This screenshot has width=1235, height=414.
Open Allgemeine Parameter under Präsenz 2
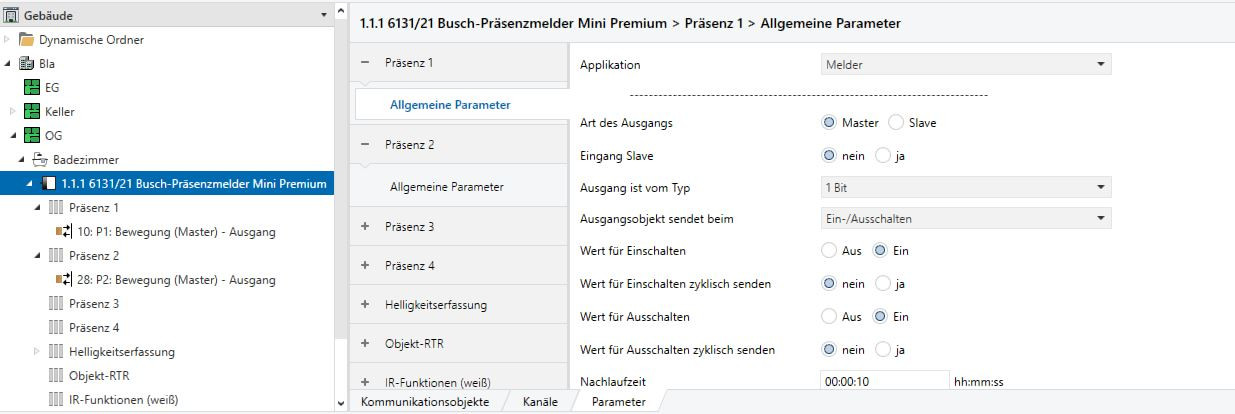point(446,187)
